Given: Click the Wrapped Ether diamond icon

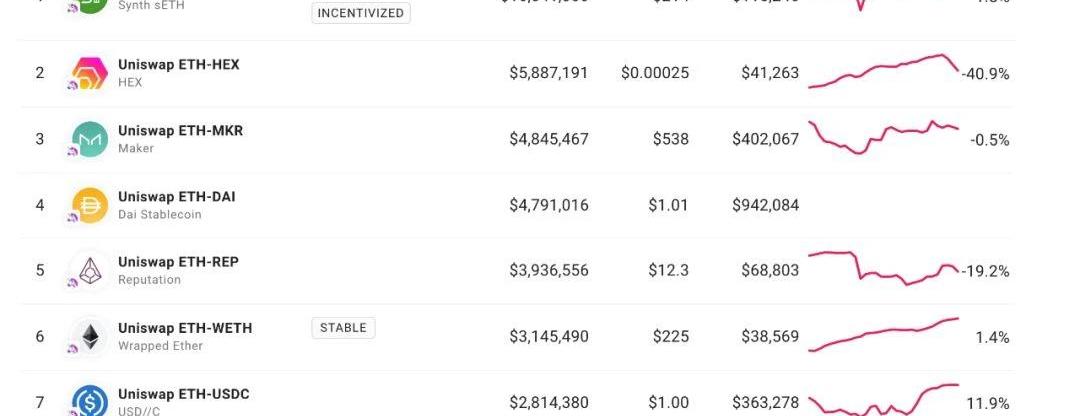Looking at the screenshot, I should [90, 337].
